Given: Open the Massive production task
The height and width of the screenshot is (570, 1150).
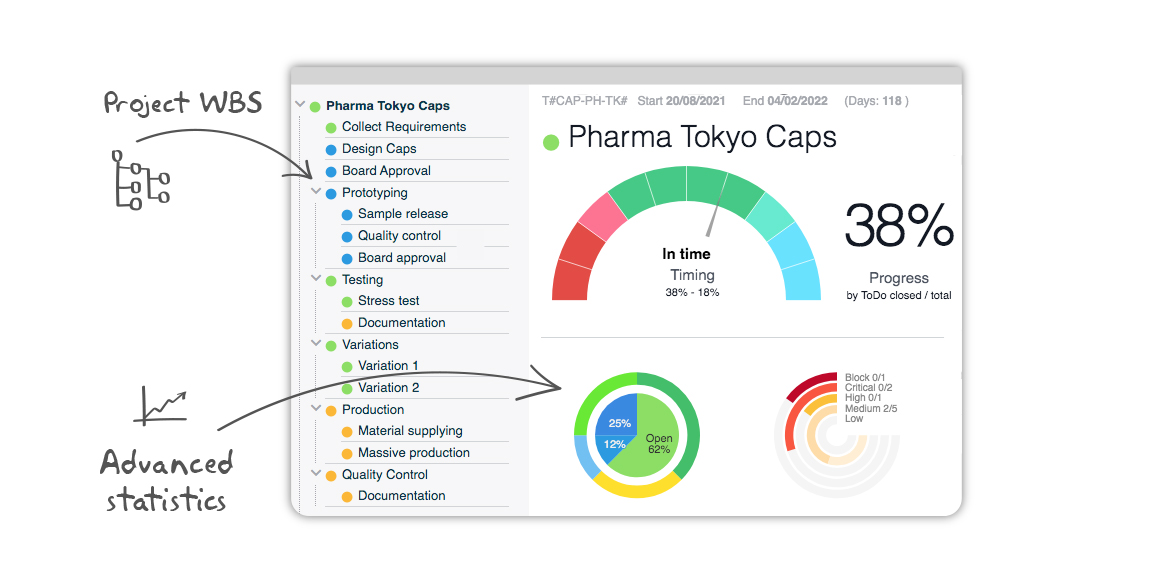Looking at the screenshot, I should pos(413,453).
